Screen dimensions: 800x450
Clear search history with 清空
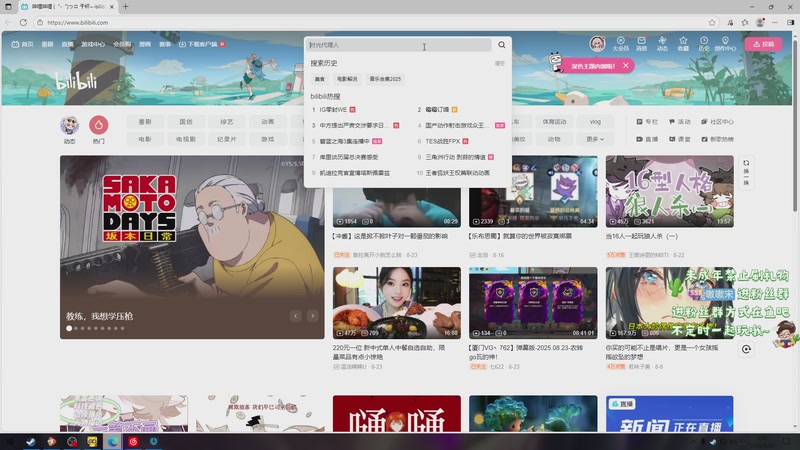coord(499,63)
